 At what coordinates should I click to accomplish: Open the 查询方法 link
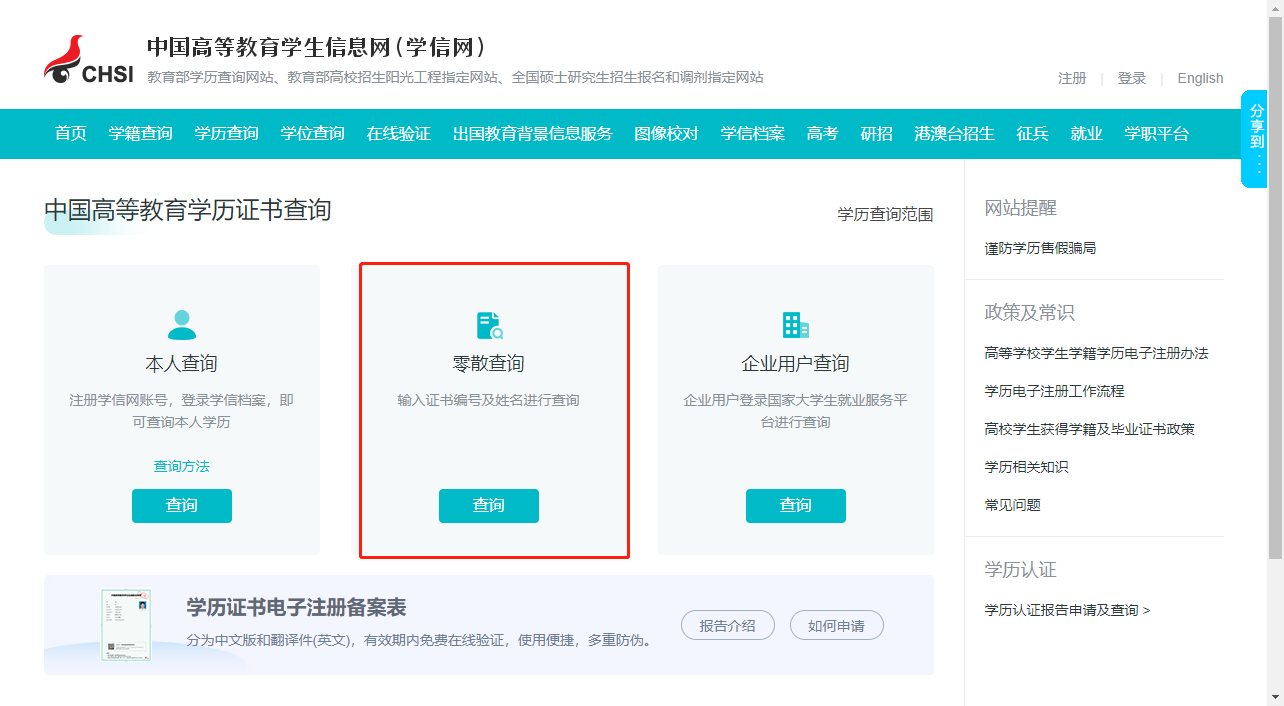click(x=182, y=466)
